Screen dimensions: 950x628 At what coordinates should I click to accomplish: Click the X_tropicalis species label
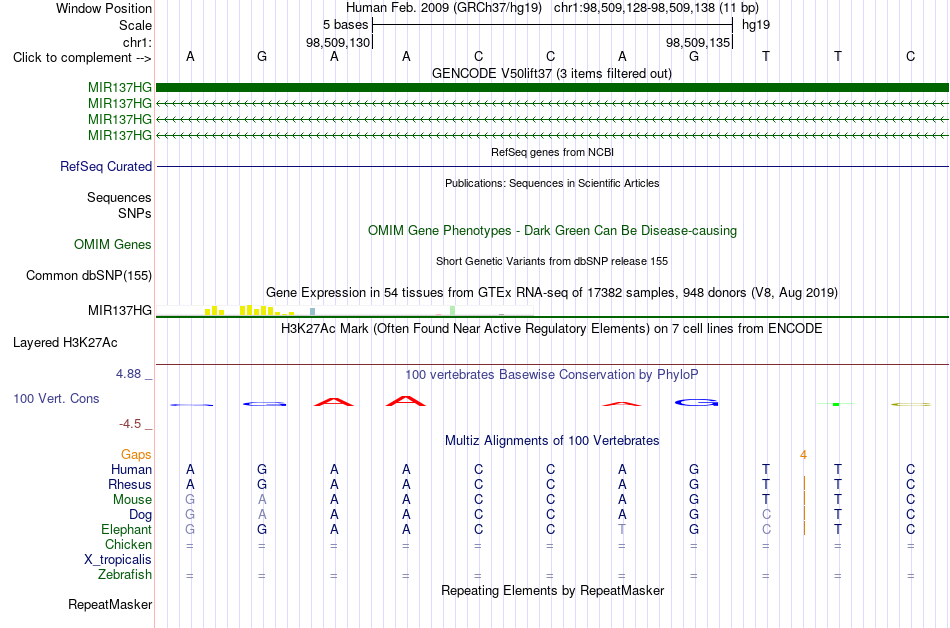pyautogui.click(x=118, y=560)
